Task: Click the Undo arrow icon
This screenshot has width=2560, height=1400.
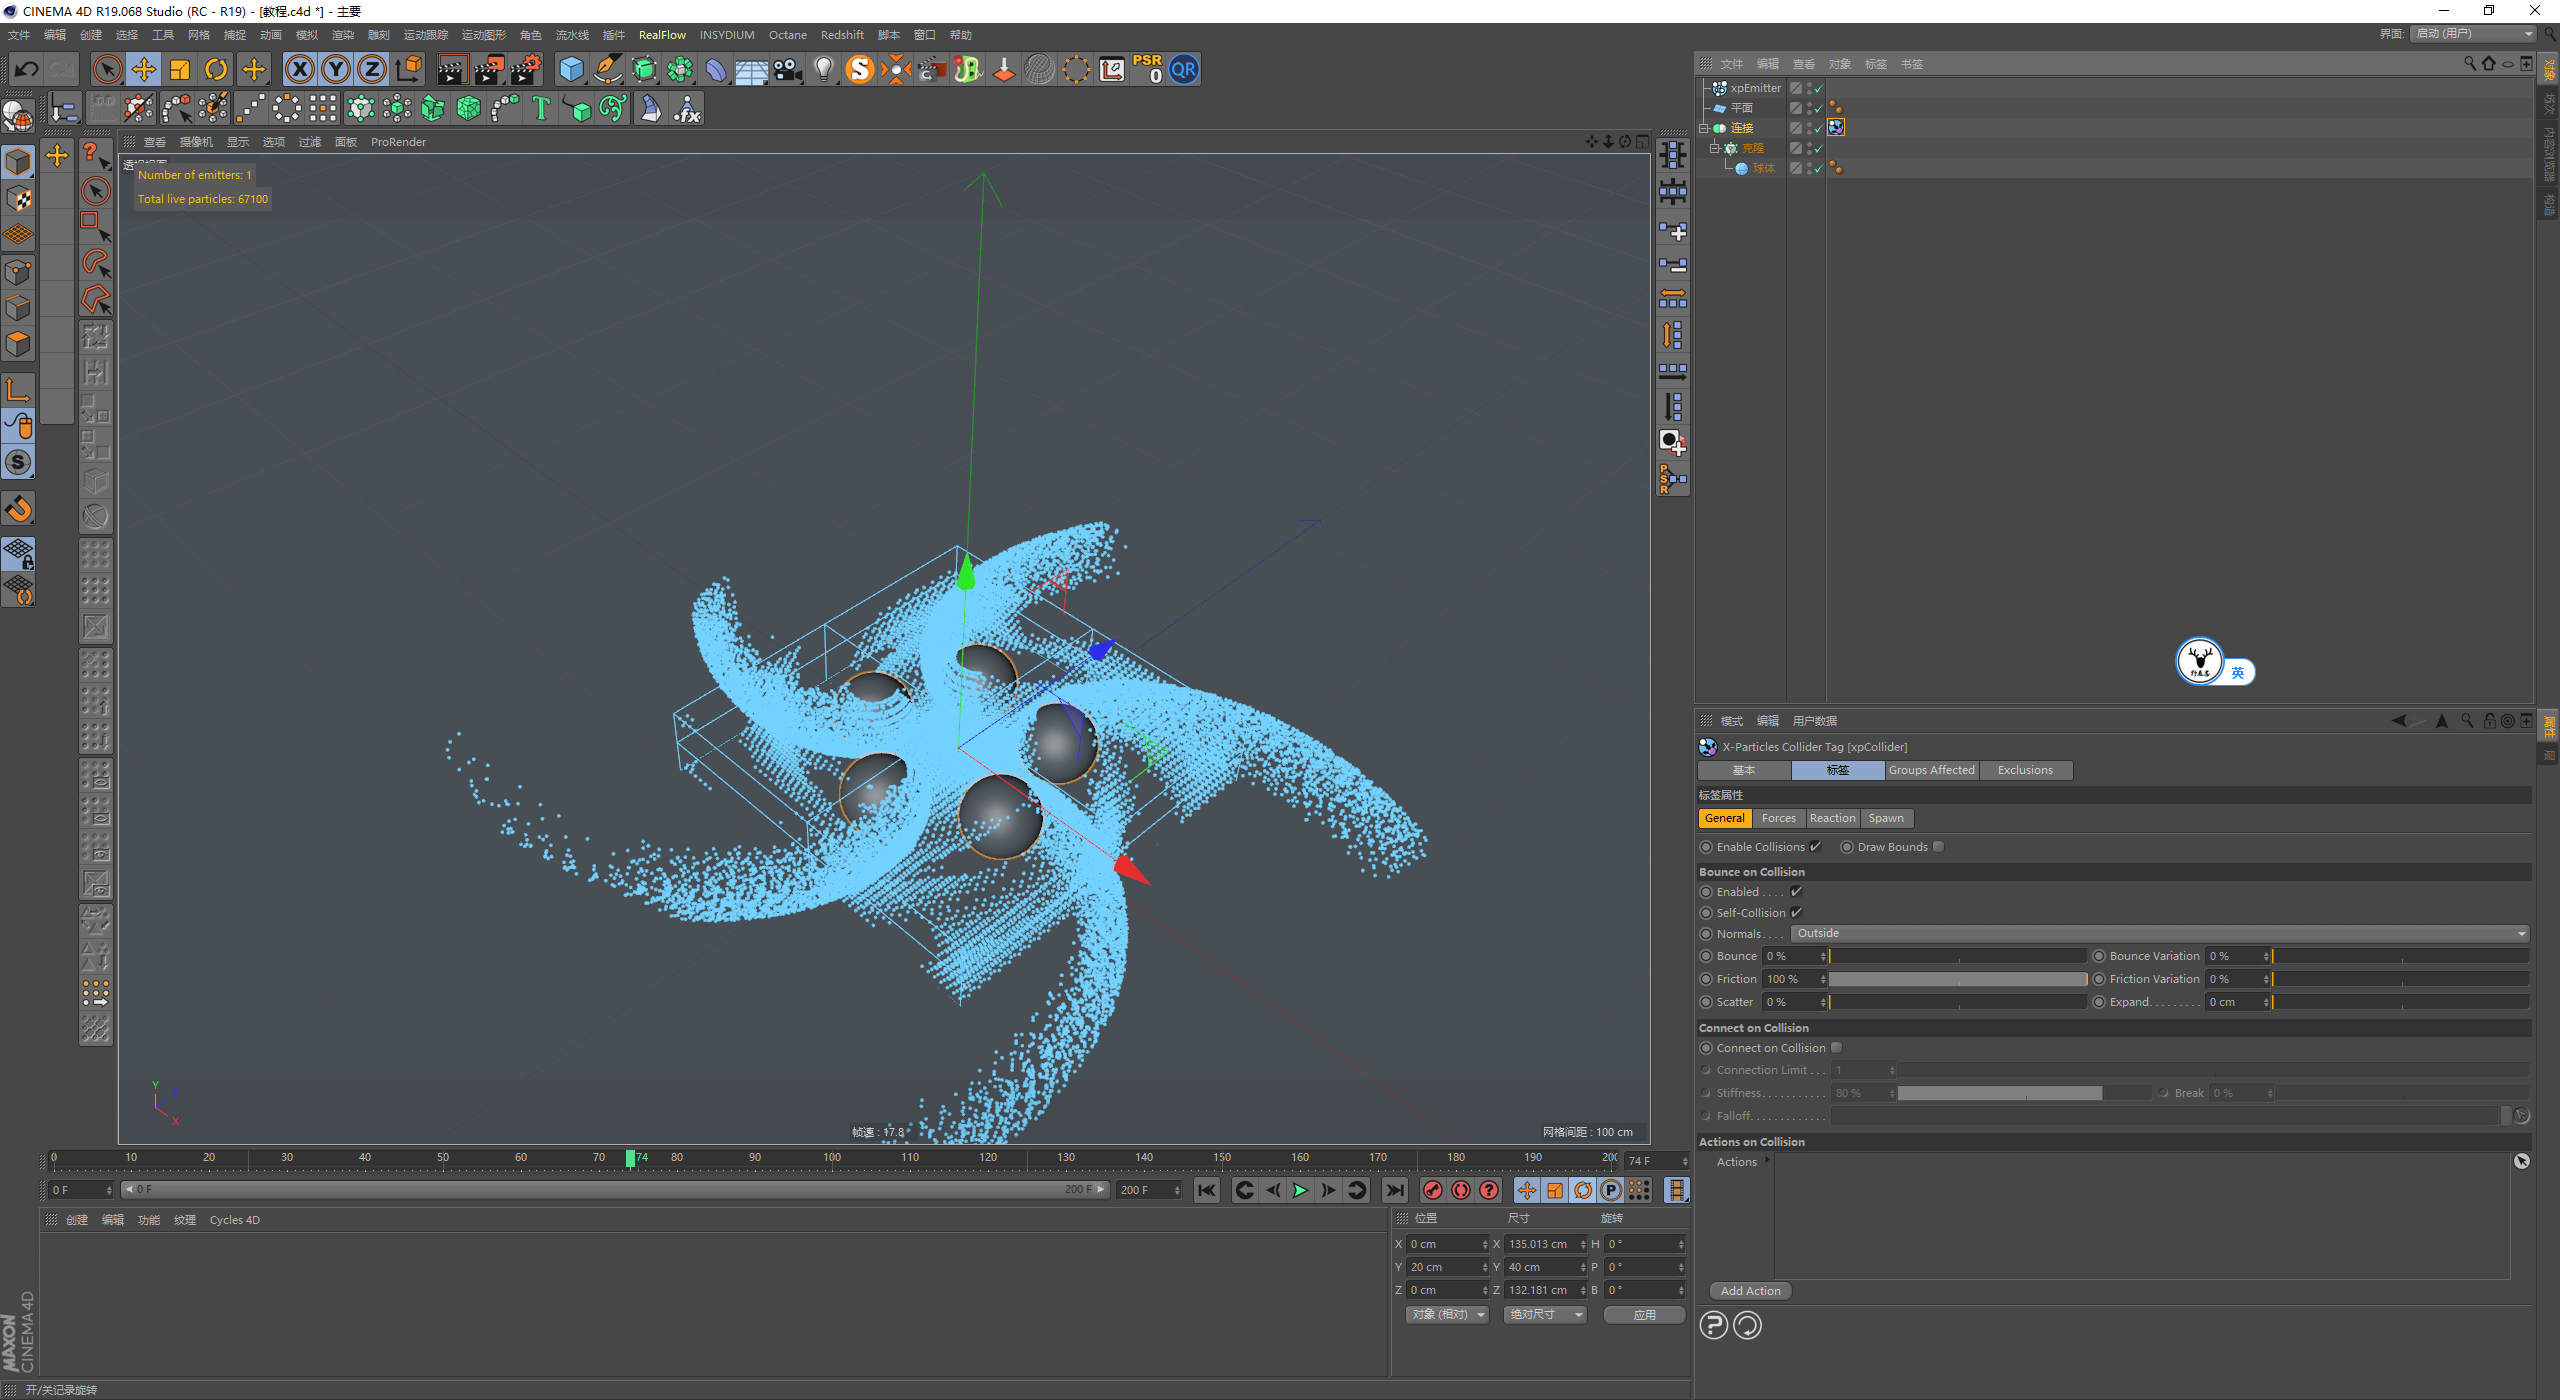Action: pyautogui.click(x=27, y=70)
